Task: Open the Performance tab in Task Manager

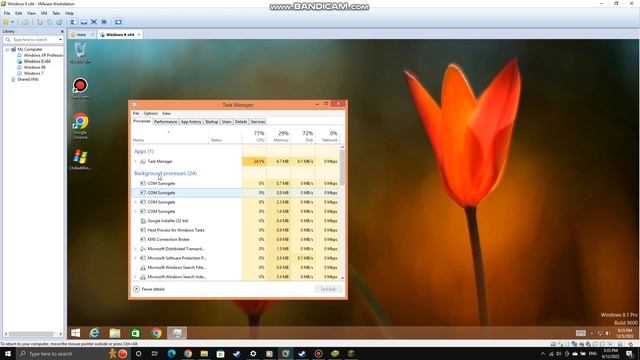Action: coord(165,122)
